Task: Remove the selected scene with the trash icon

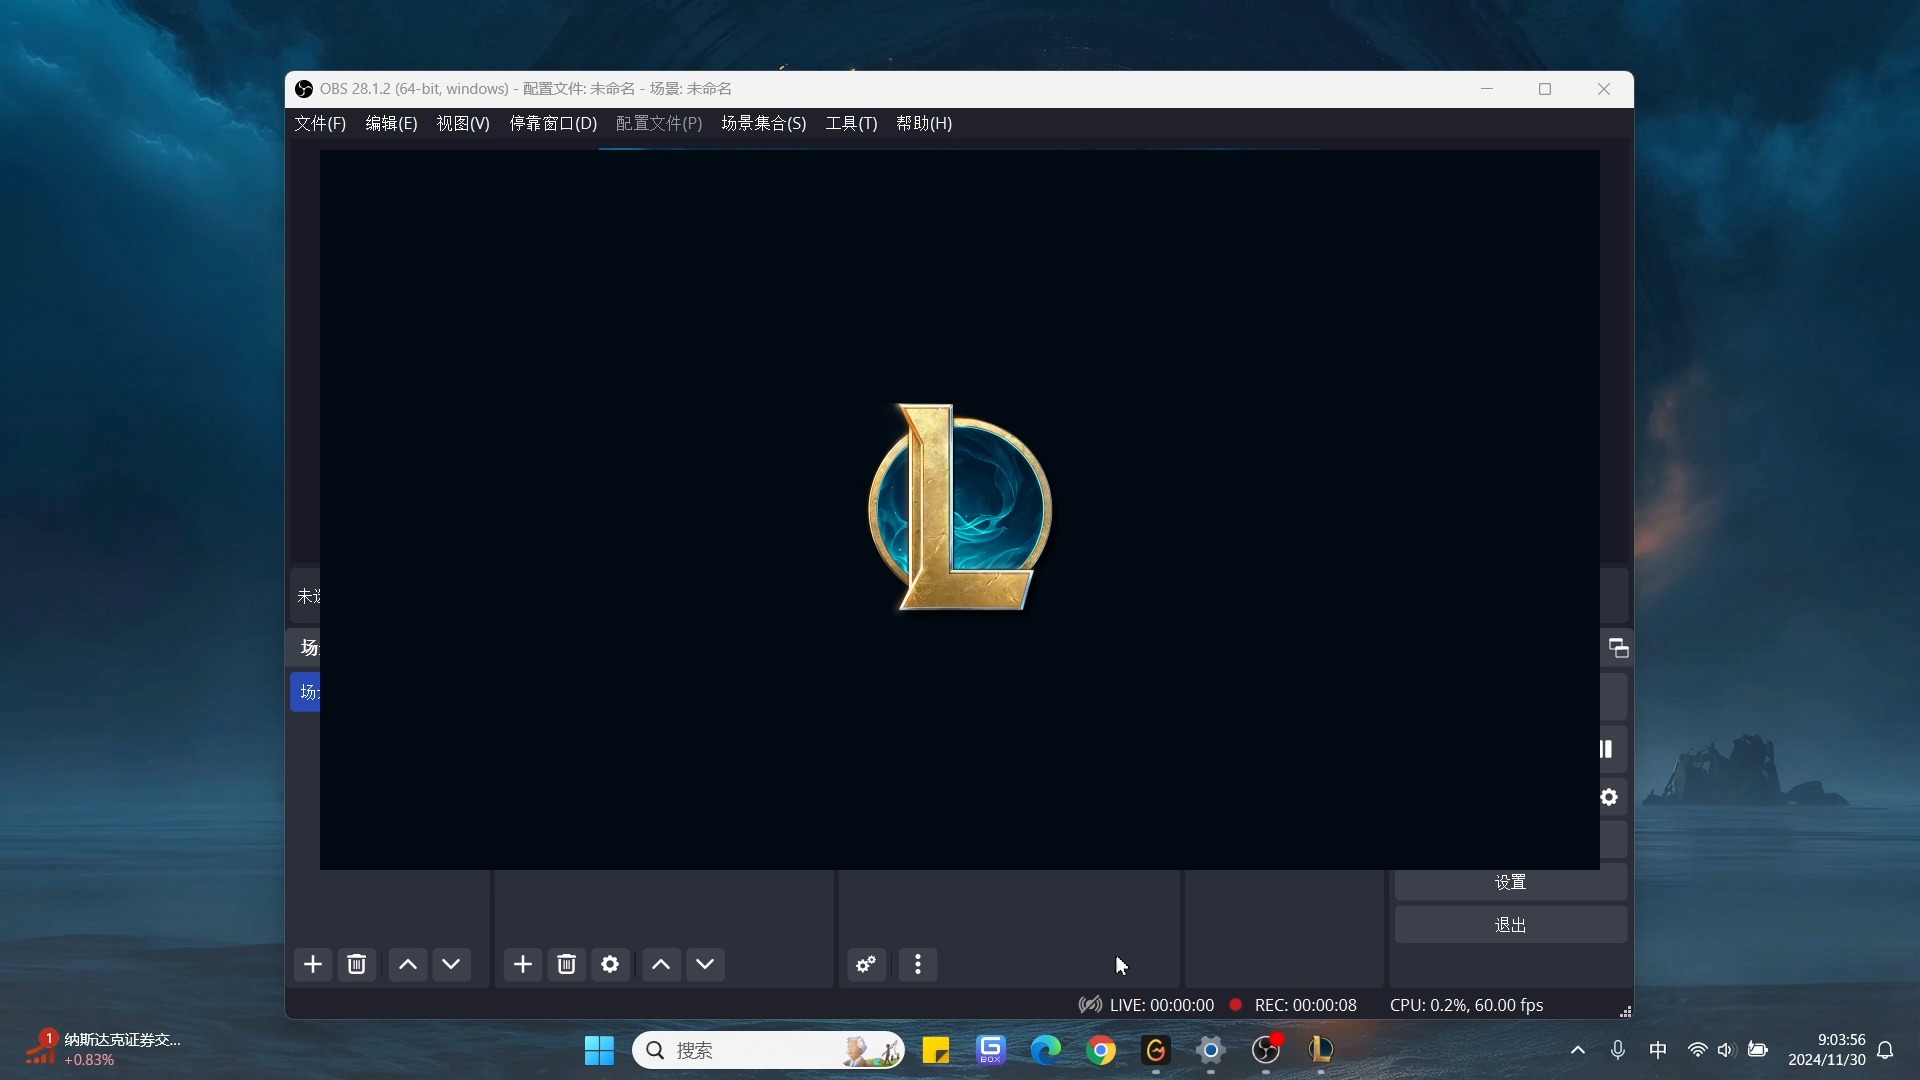Action: coord(357,964)
